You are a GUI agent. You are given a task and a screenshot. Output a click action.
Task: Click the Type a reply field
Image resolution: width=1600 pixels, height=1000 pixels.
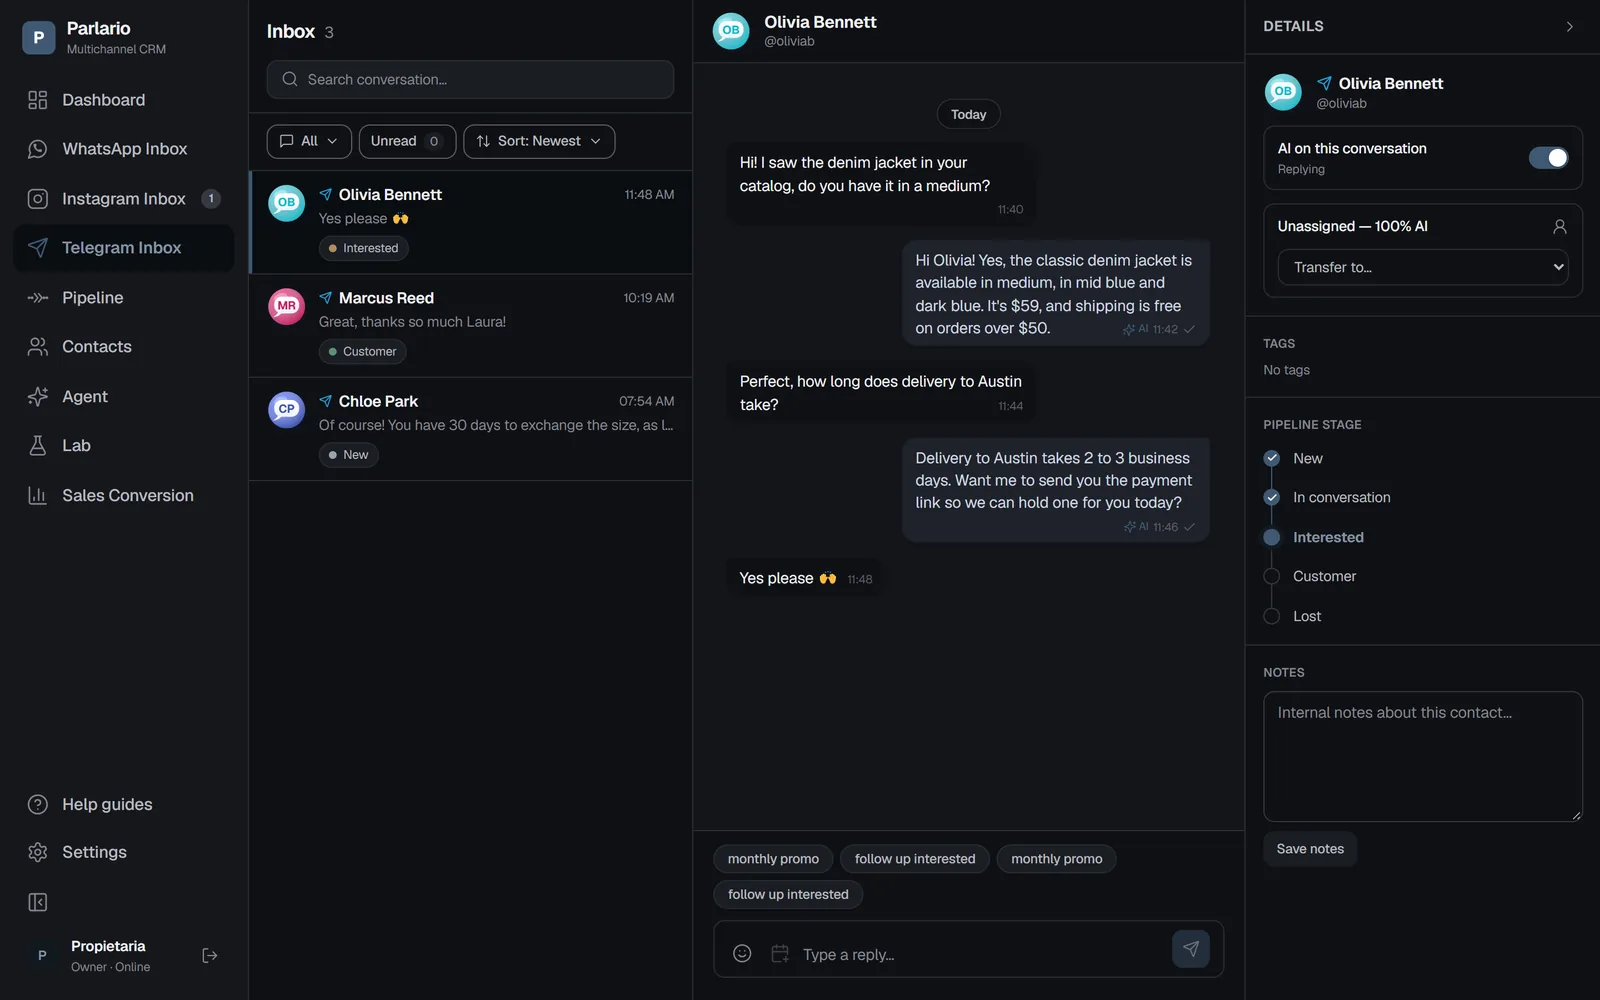[980, 955]
